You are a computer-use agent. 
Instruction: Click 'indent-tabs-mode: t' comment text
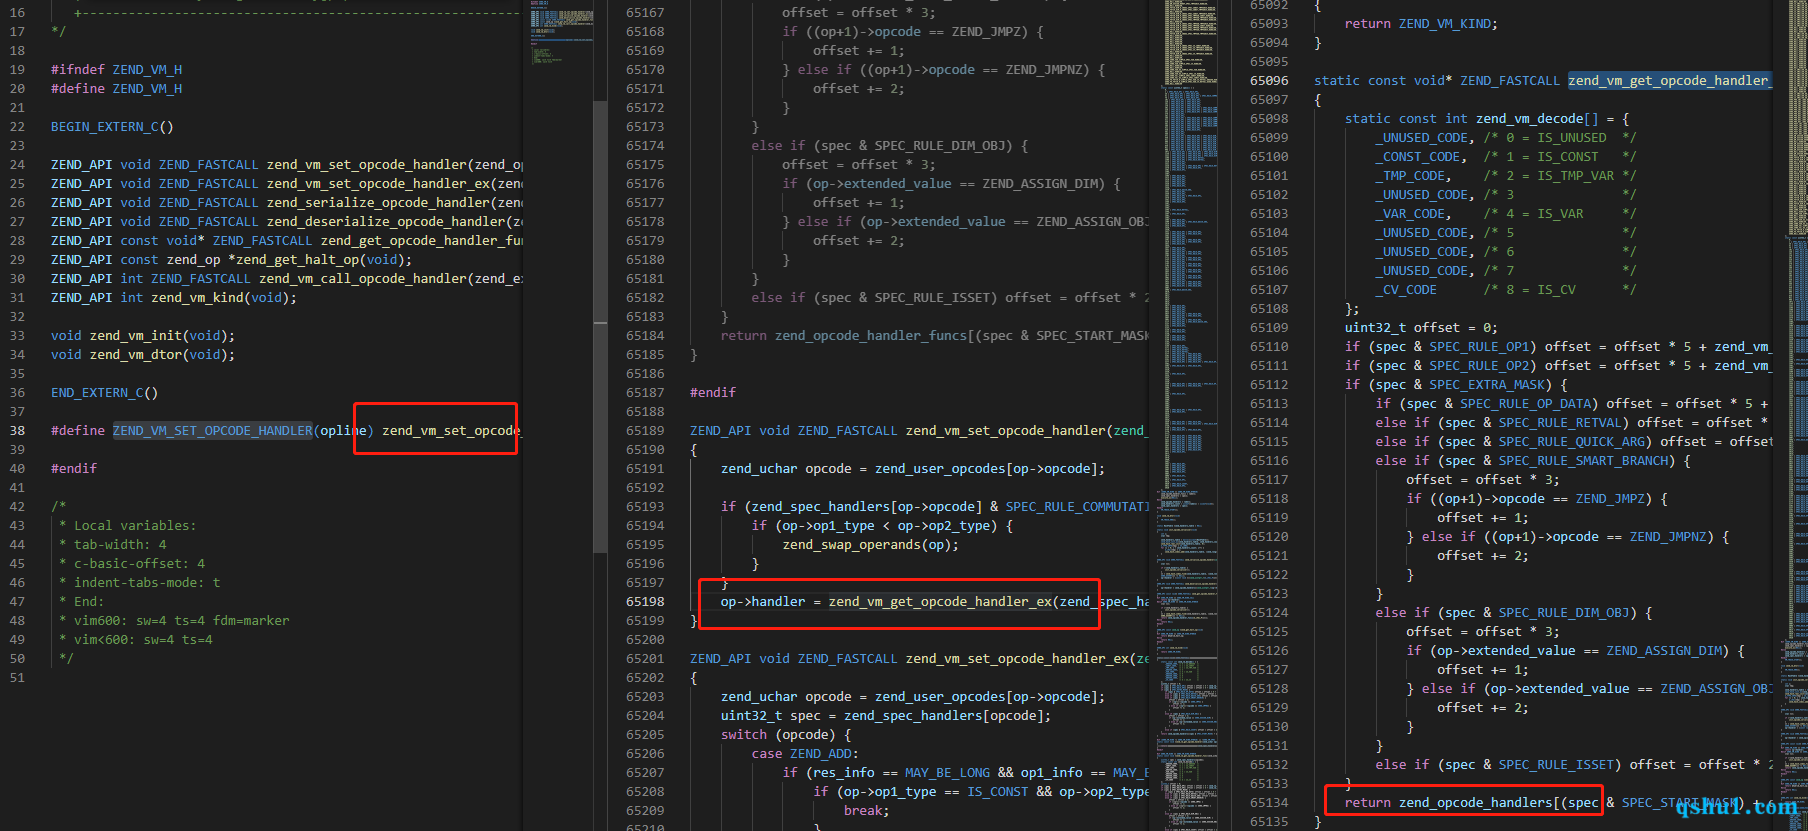[147, 583]
